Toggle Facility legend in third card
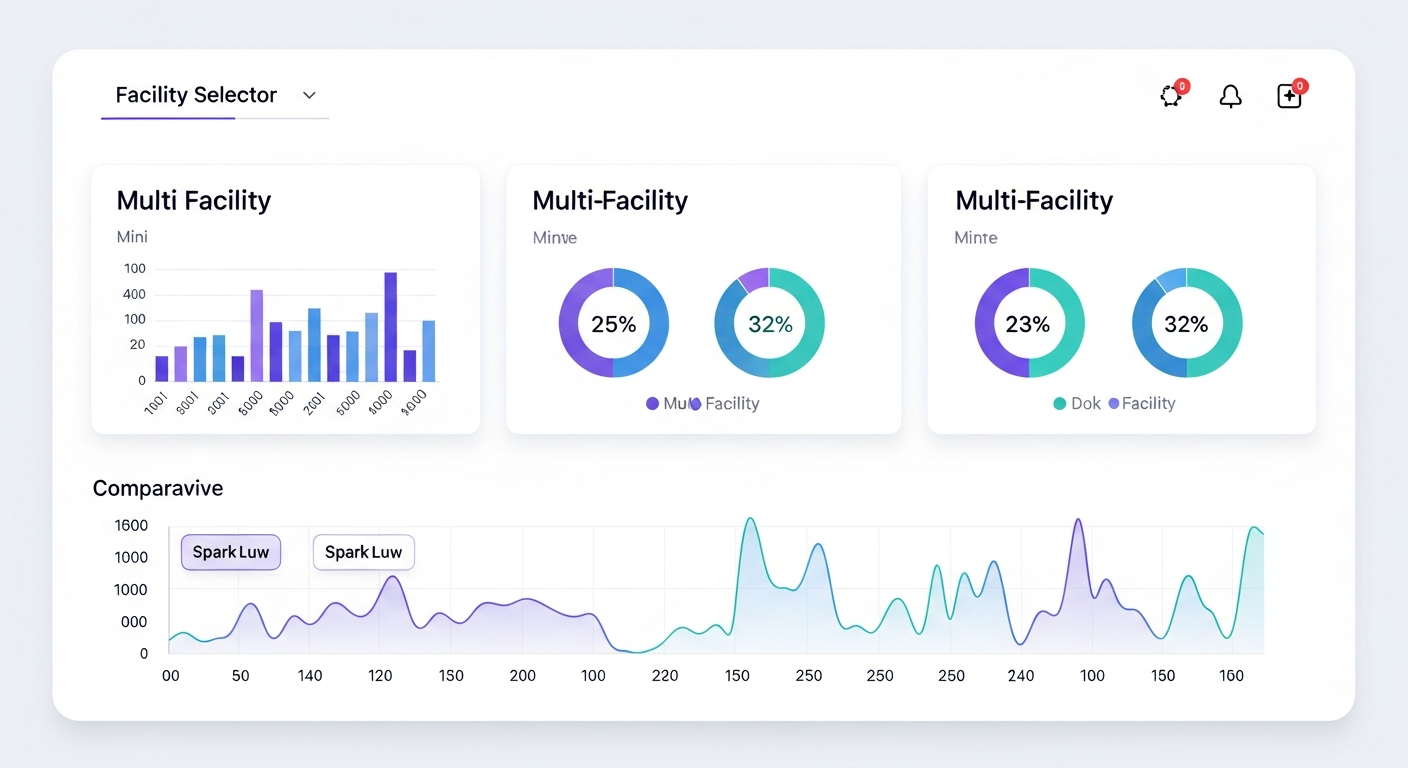The image size is (1408, 768). coord(1147,404)
